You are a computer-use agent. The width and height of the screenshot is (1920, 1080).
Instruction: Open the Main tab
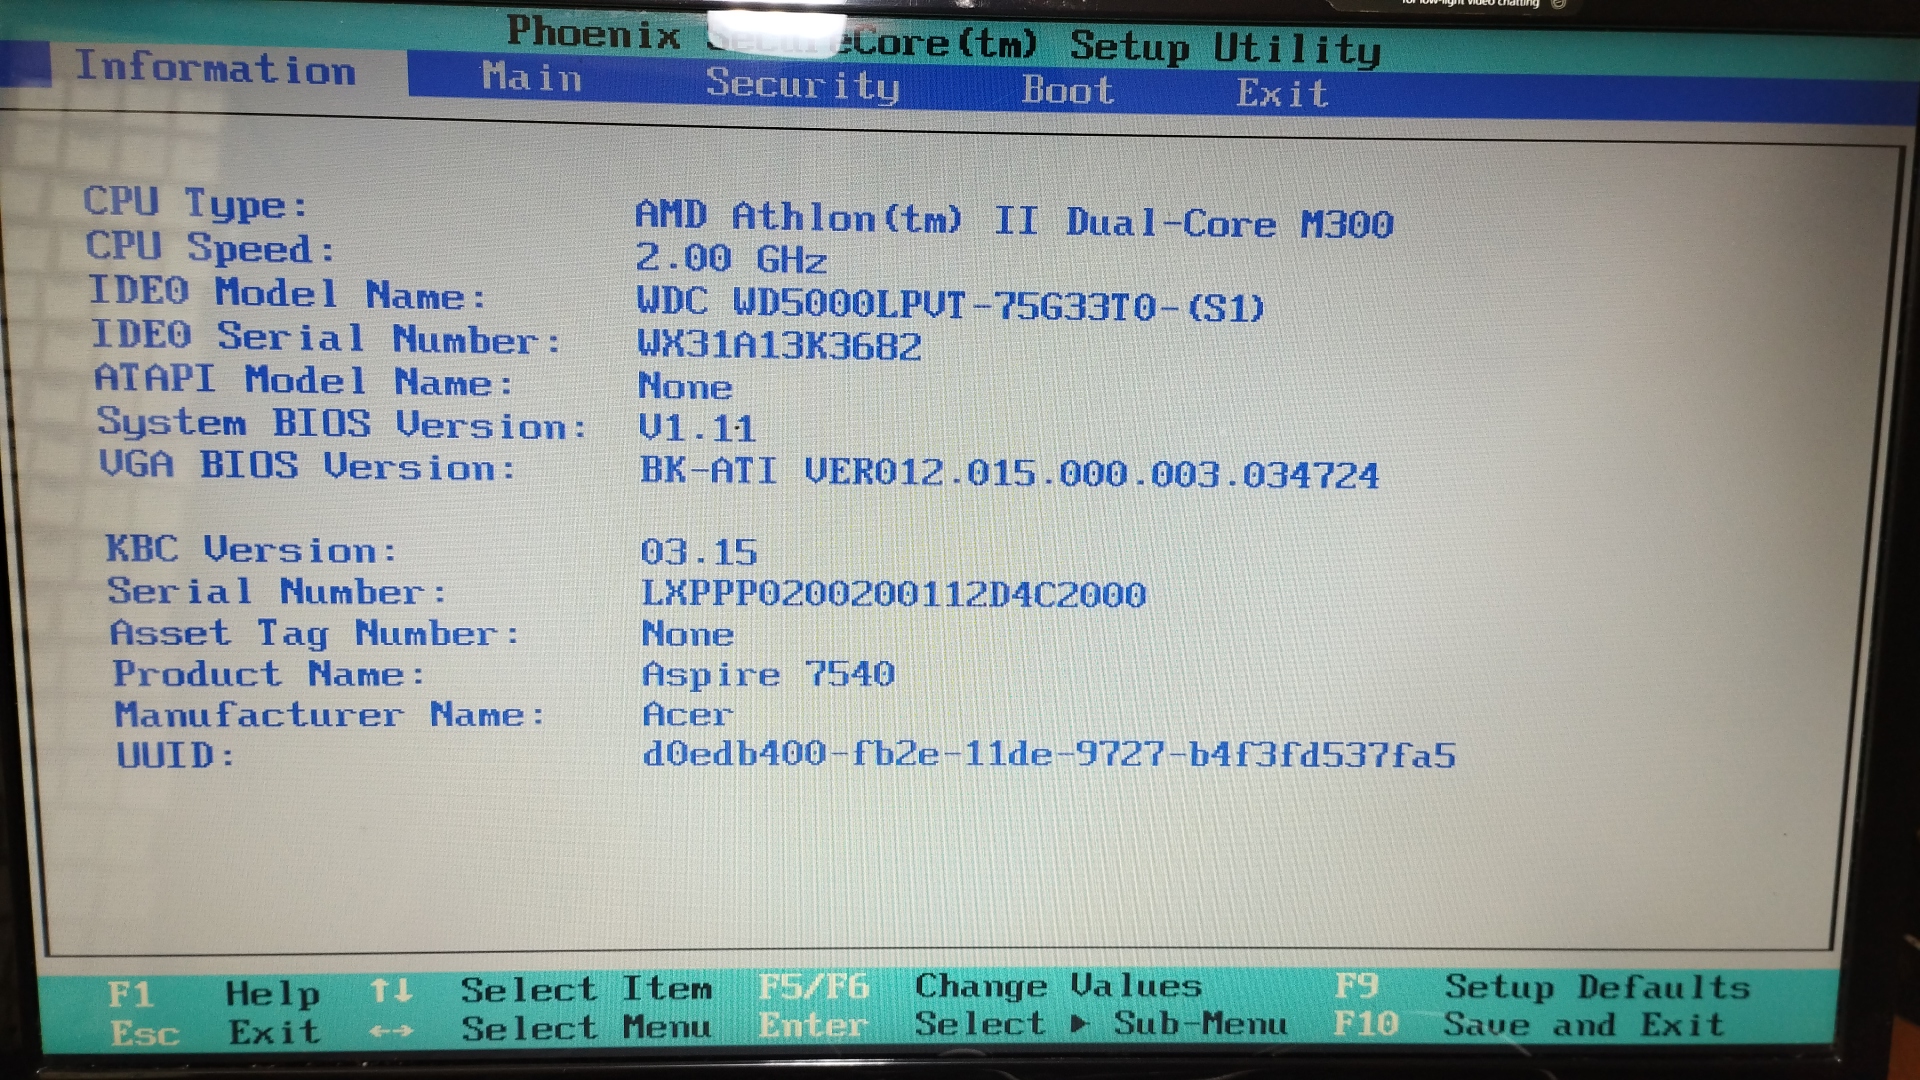(531, 77)
